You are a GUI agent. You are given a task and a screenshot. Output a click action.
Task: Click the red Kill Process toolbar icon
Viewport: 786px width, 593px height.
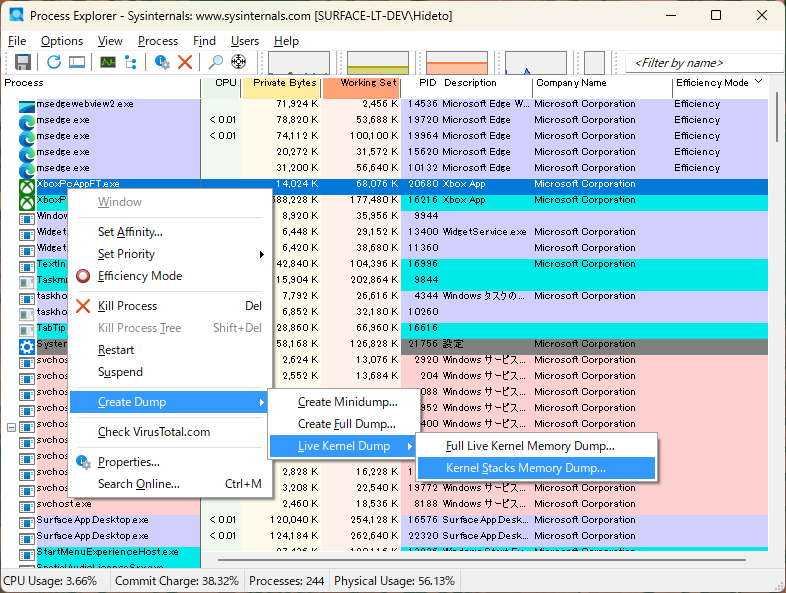tap(185, 62)
